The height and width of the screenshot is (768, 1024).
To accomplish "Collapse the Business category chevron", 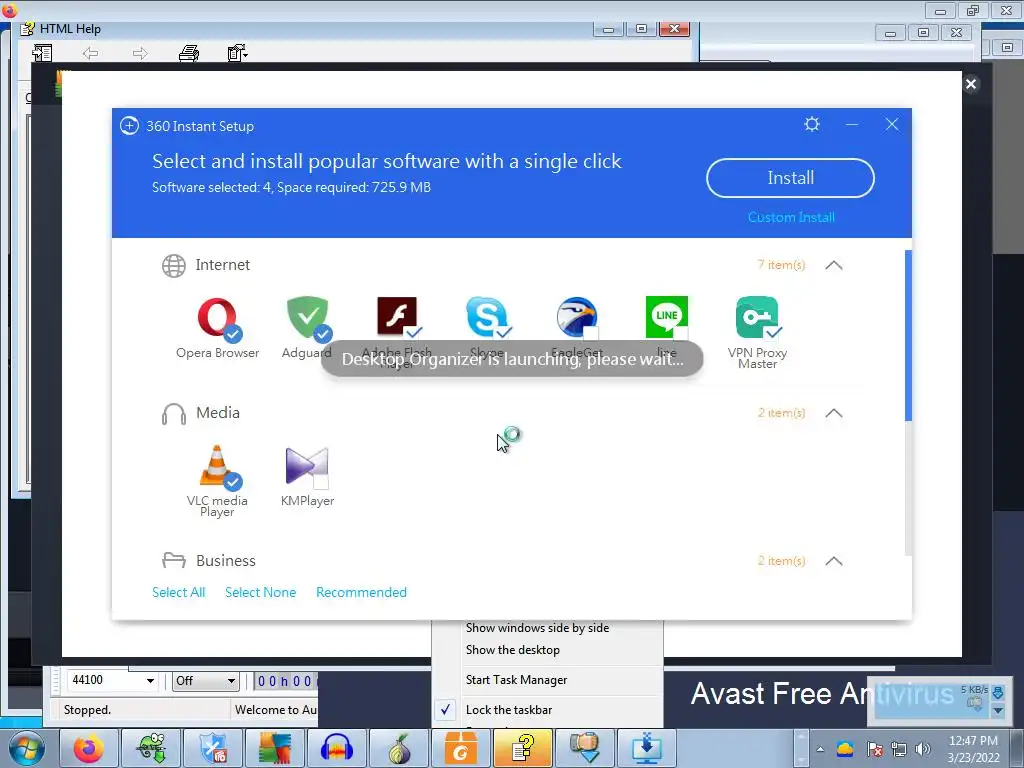I will pyautogui.click(x=834, y=561).
